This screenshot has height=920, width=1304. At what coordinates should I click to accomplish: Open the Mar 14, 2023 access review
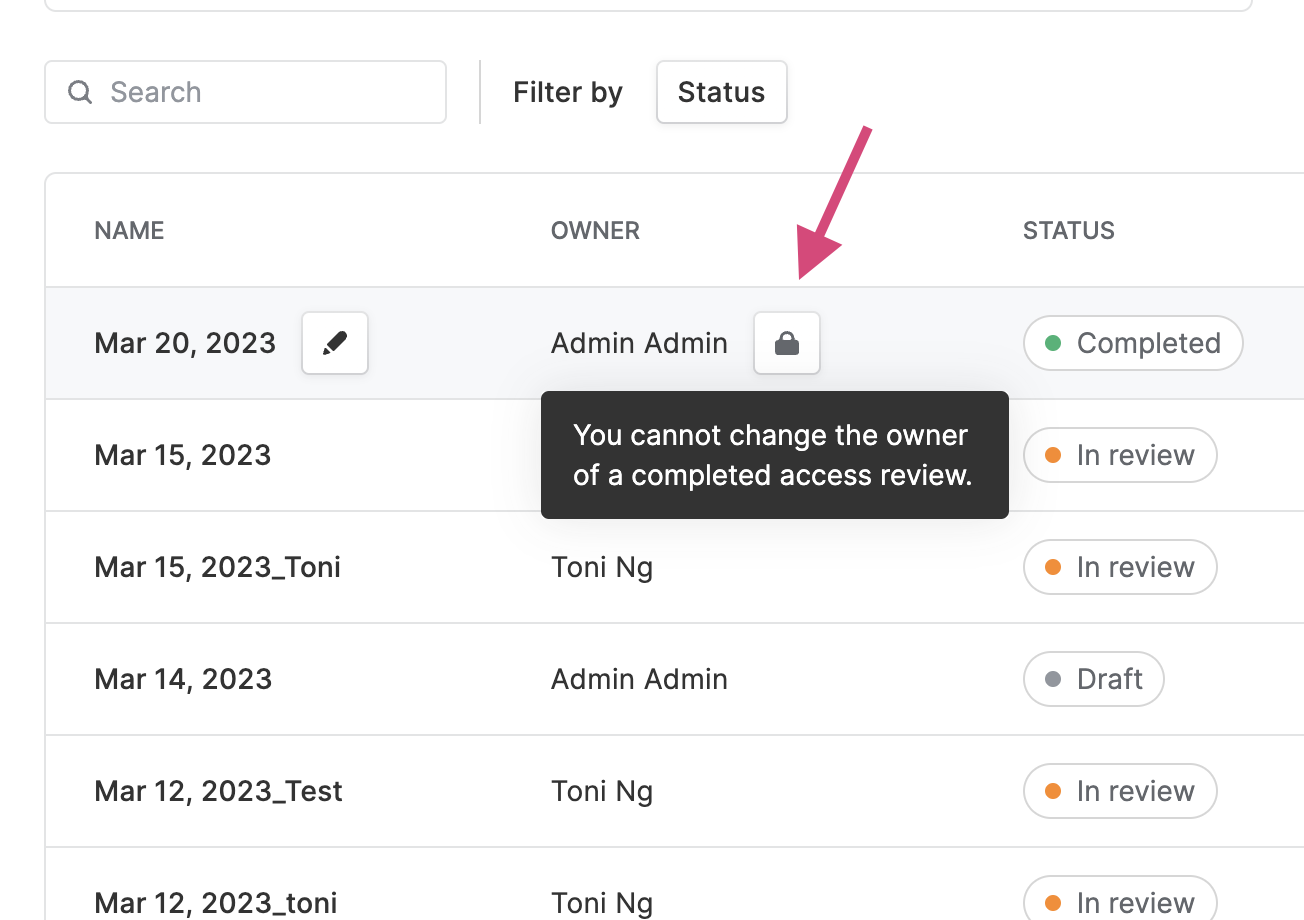(x=183, y=679)
